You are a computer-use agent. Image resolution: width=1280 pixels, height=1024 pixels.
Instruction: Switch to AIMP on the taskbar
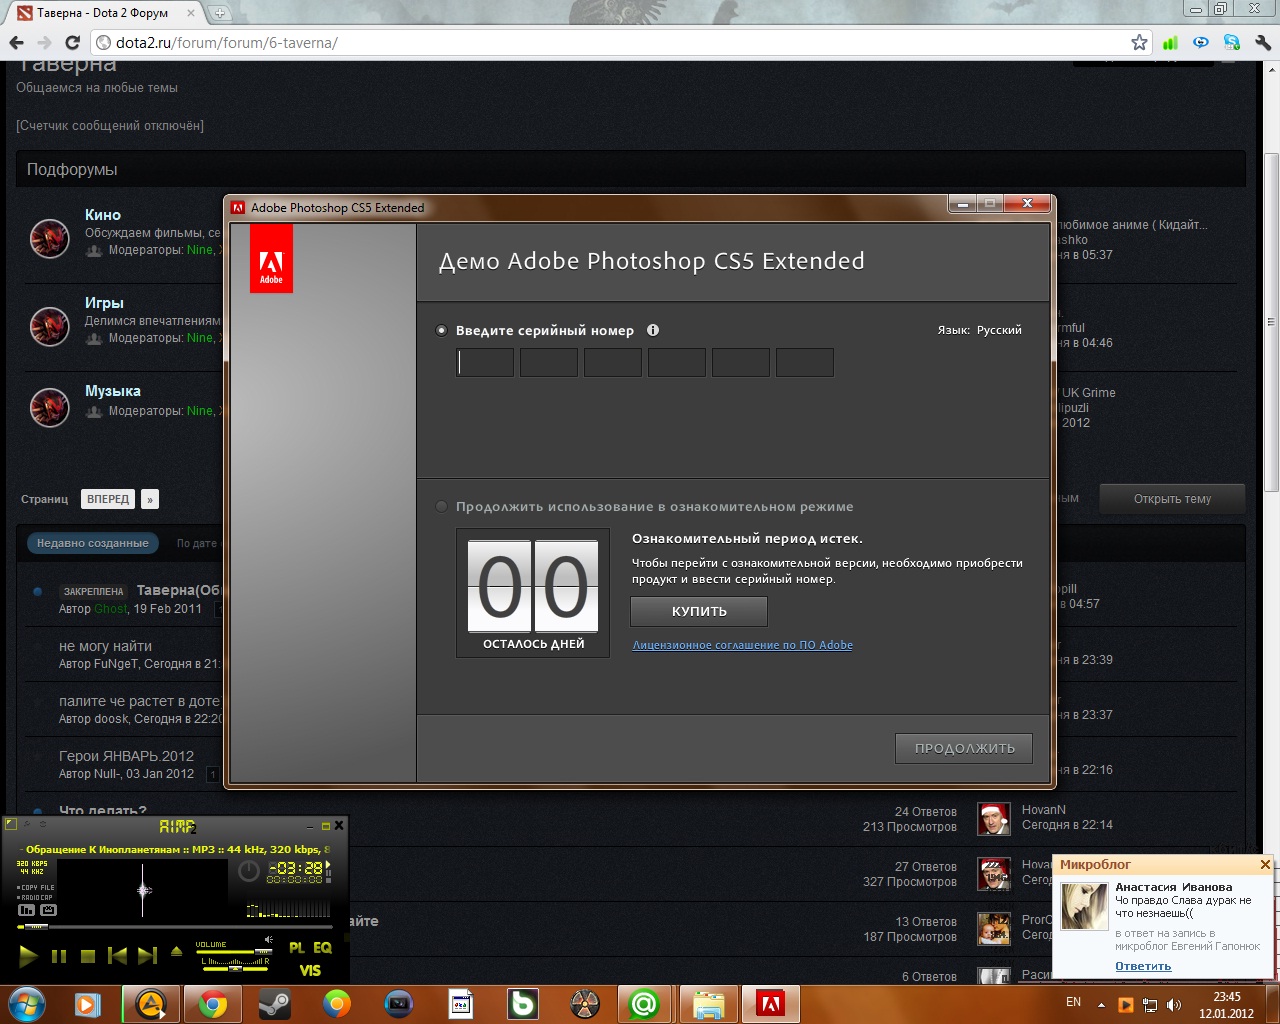(x=151, y=1003)
